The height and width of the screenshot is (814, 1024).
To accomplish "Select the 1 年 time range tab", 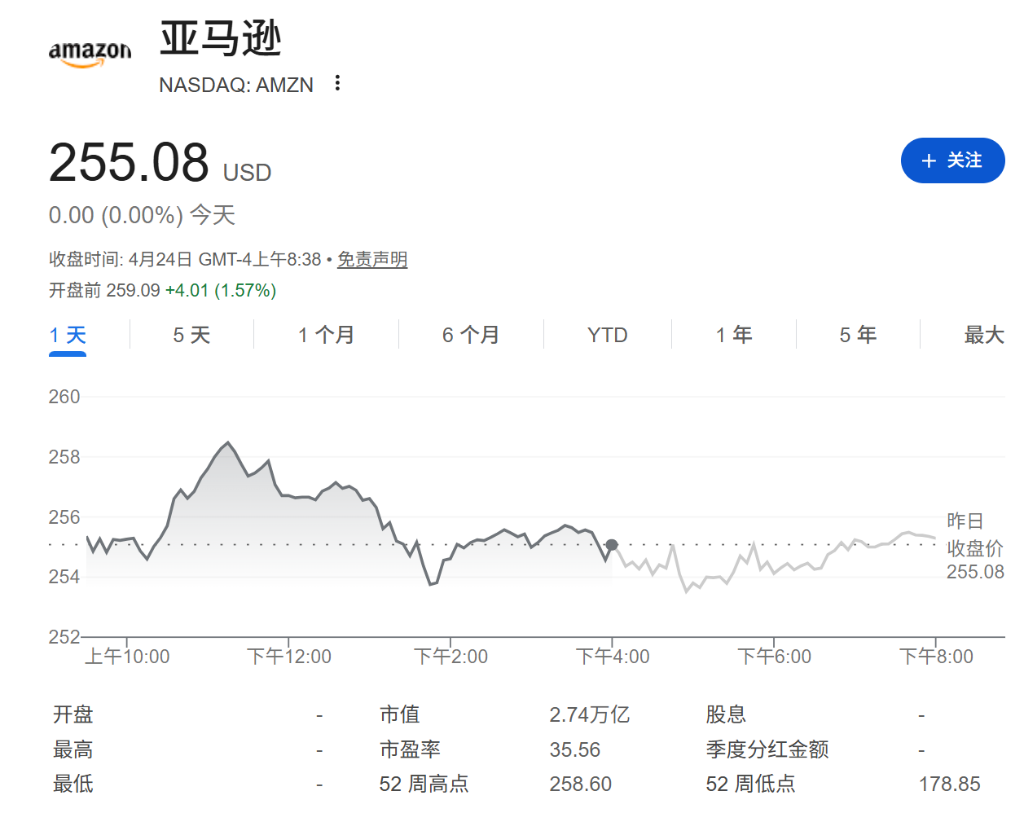I will point(734,335).
